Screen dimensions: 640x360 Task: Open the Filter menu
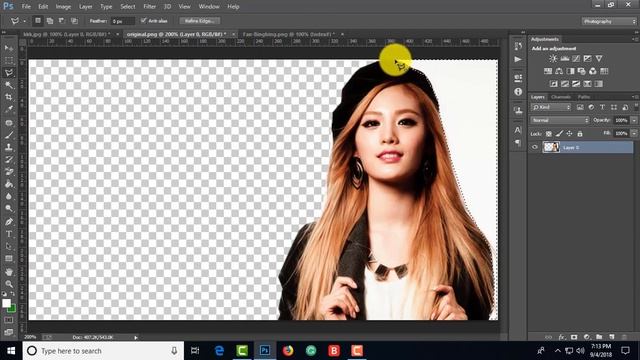point(149,7)
